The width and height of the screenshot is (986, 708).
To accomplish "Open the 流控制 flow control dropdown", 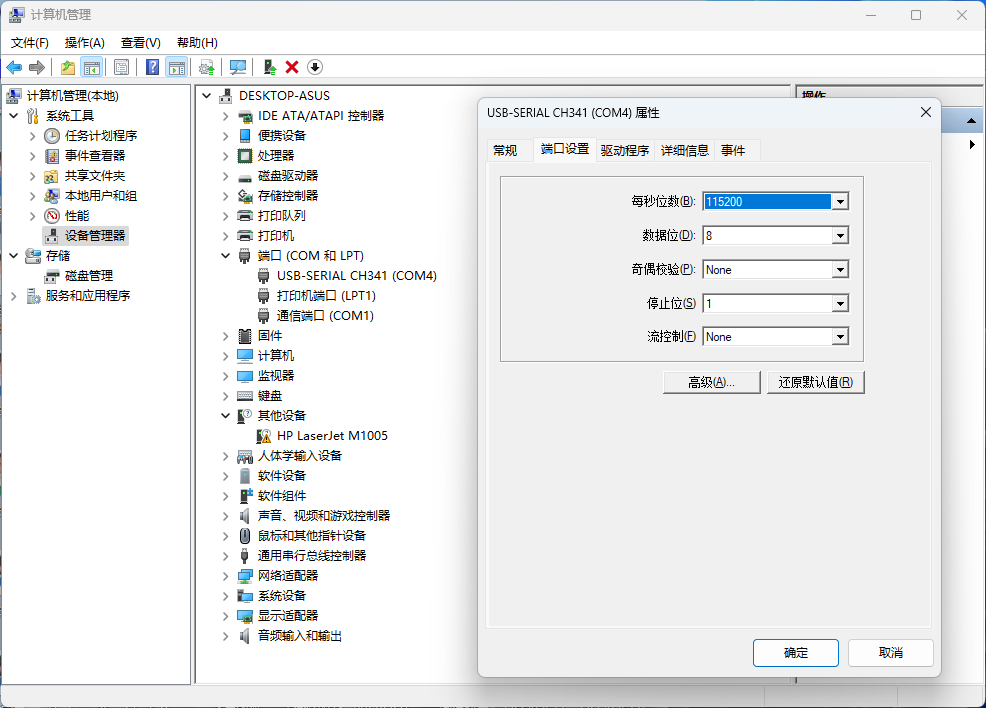I will pyautogui.click(x=840, y=337).
